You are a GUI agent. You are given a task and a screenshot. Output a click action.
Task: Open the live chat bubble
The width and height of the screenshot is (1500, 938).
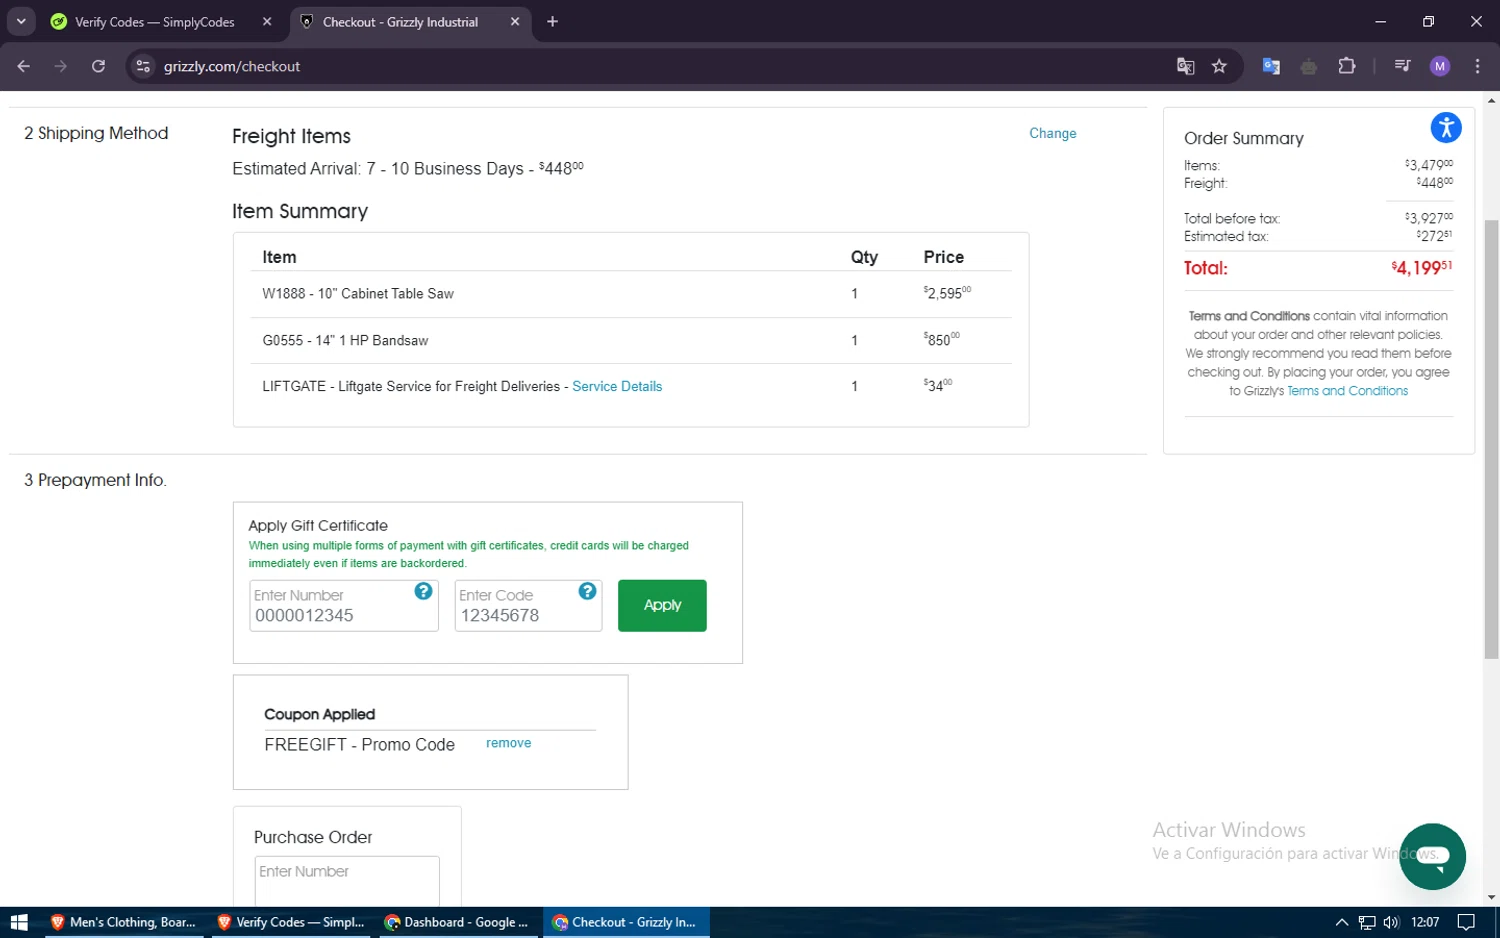pos(1432,856)
